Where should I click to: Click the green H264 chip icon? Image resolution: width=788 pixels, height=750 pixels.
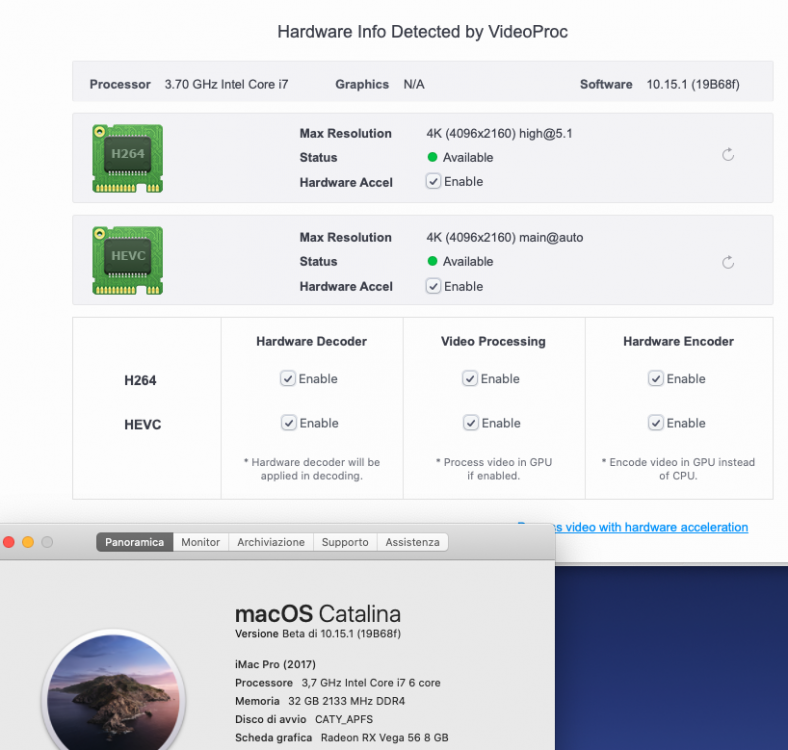128,158
